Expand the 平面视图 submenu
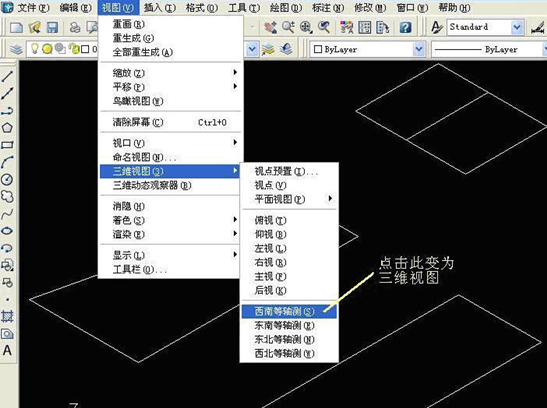 click(x=290, y=199)
